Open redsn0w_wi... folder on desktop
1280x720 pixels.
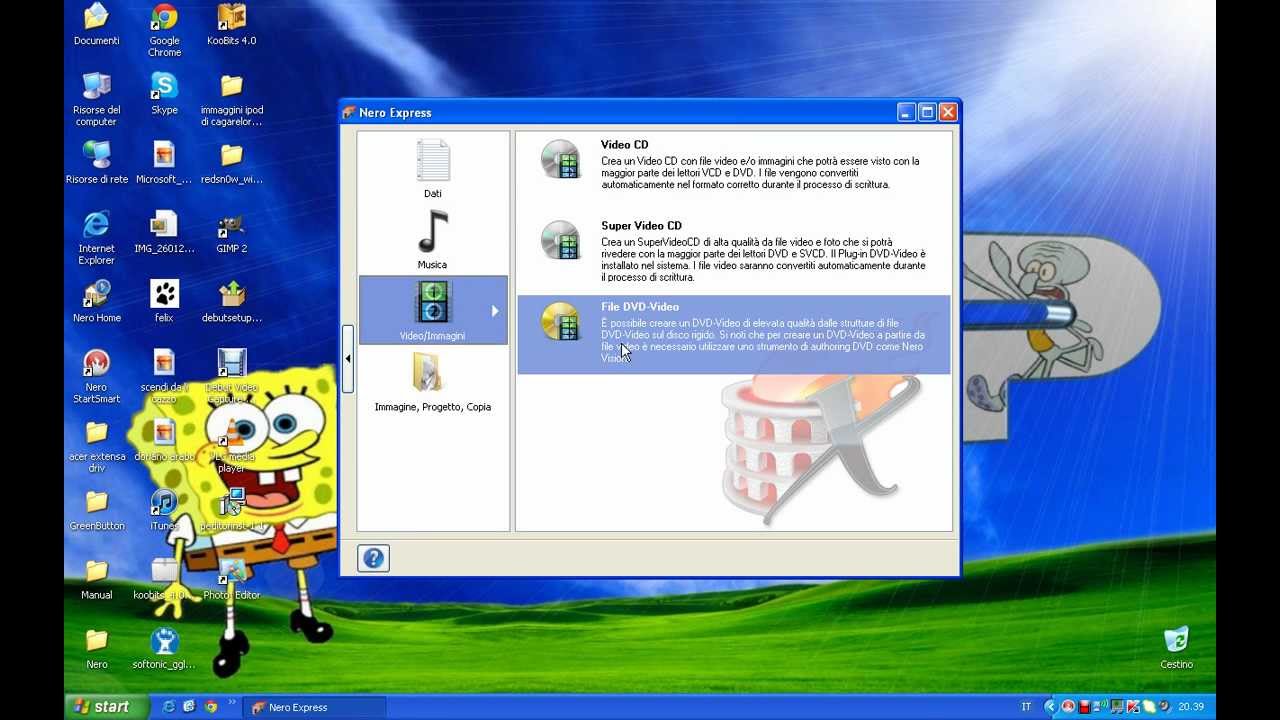[231, 162]
